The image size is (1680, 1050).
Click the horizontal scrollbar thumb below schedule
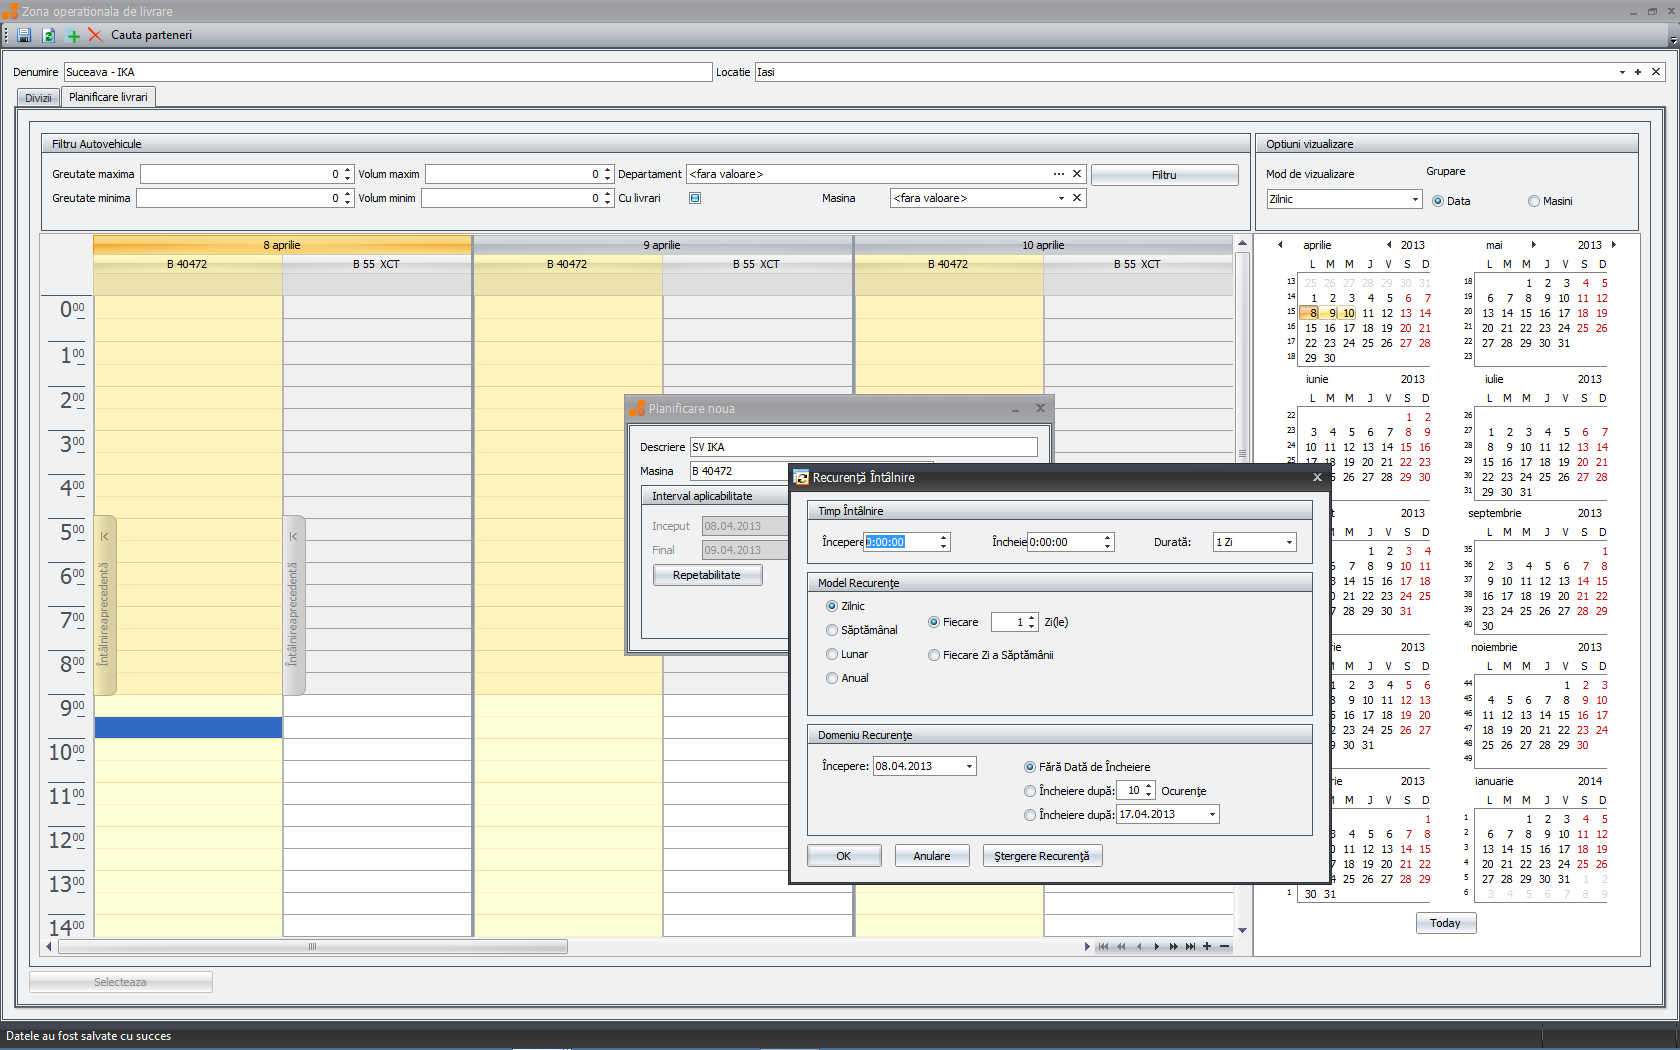click(312, 946)
